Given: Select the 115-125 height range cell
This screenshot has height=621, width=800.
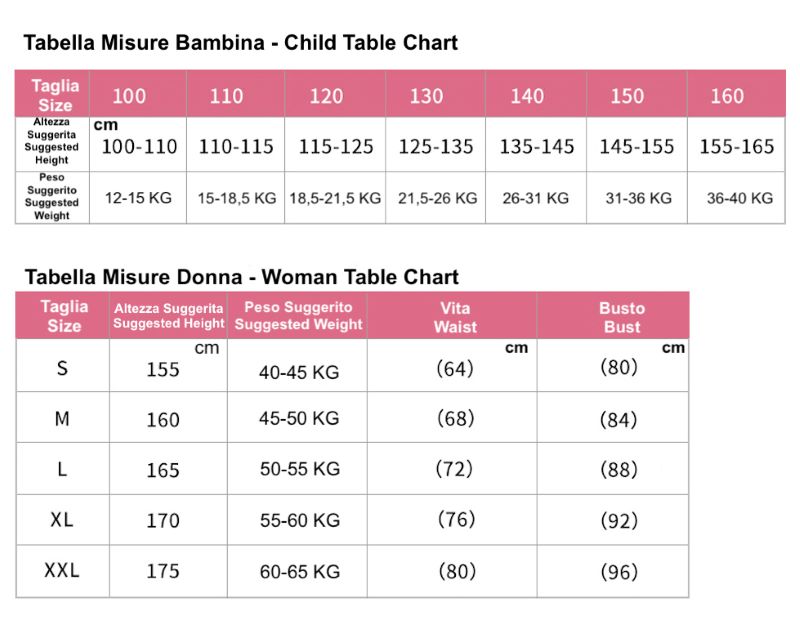Looking at the screenshot, I should point(336,147).
